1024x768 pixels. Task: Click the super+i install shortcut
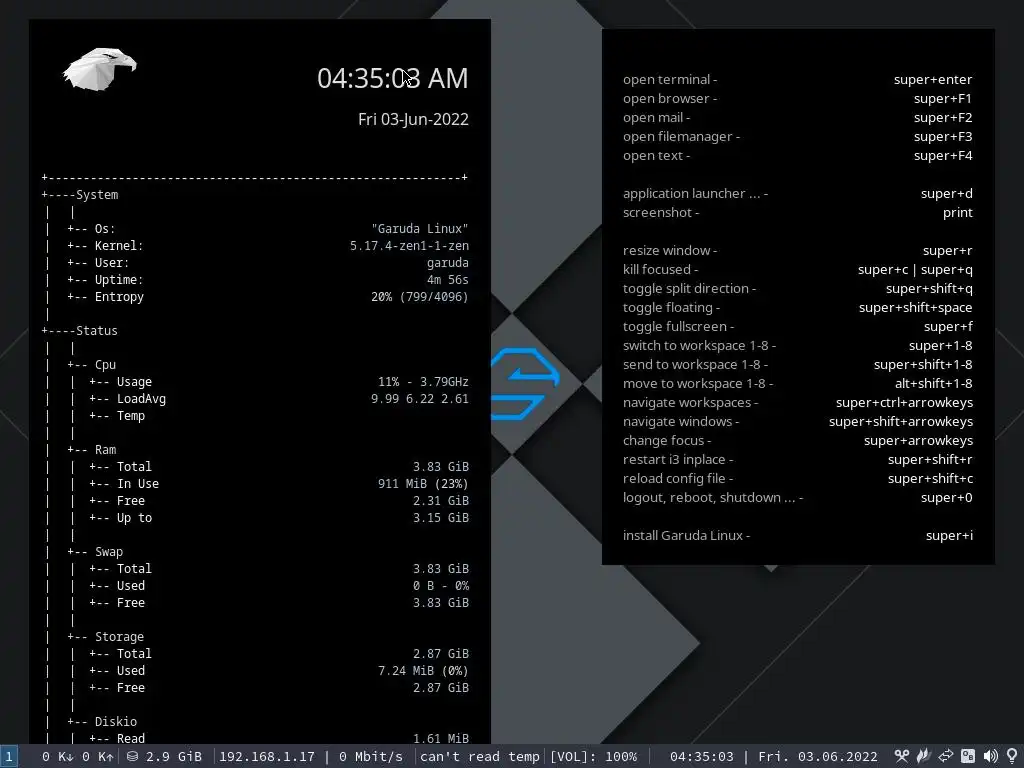click(x=949, y=535)
